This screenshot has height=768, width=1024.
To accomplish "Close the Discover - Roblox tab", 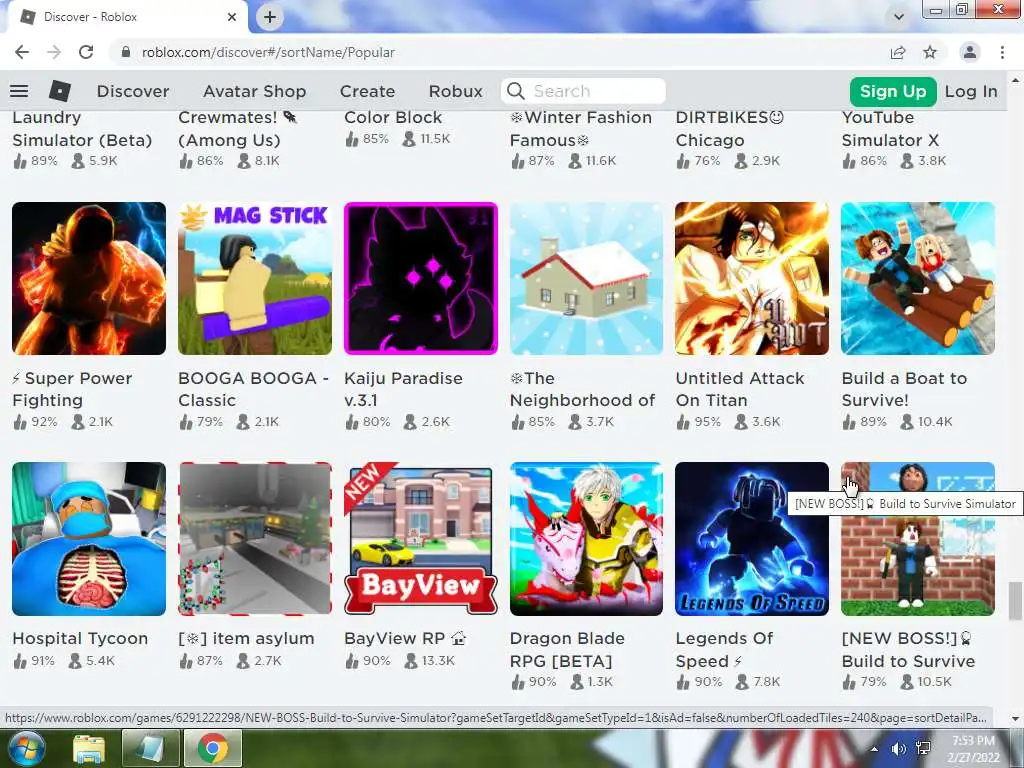I will 232,17.
